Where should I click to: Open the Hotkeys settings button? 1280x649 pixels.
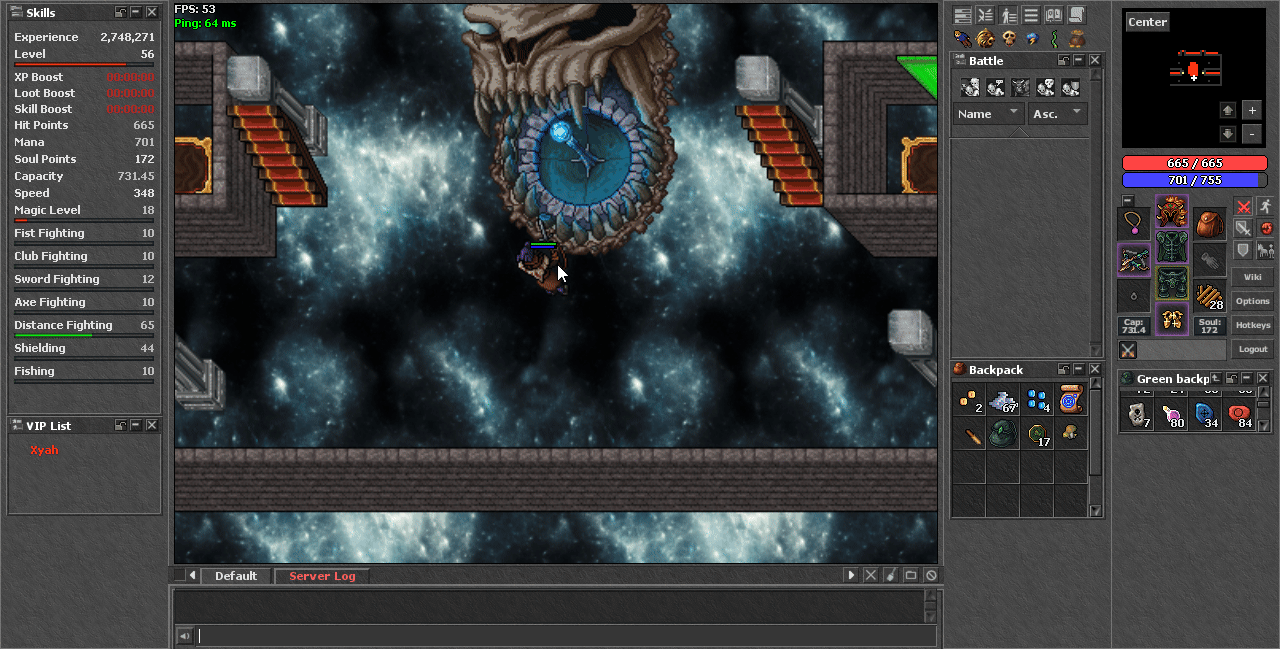[1252, 325]
